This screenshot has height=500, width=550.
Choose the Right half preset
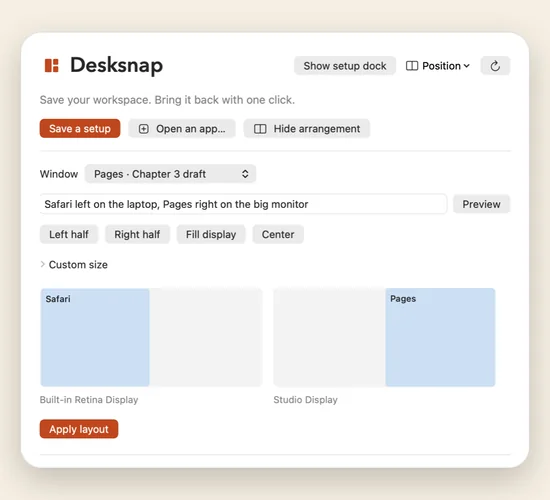137,234
